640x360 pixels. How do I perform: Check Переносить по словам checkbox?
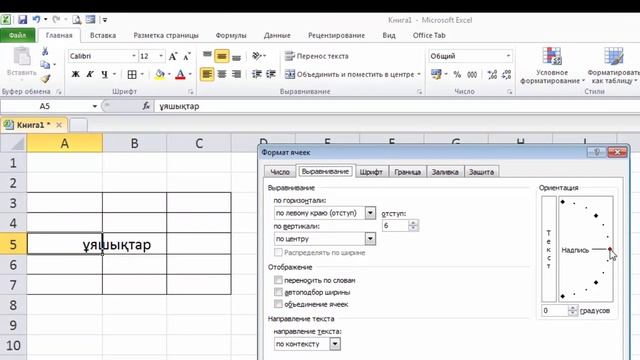[278, 280]
